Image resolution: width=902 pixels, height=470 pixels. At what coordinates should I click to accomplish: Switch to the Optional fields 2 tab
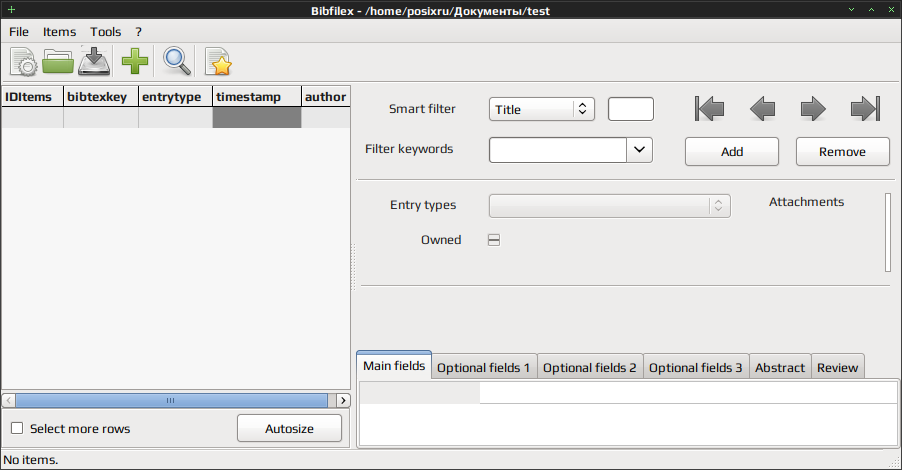coord(590,367)
